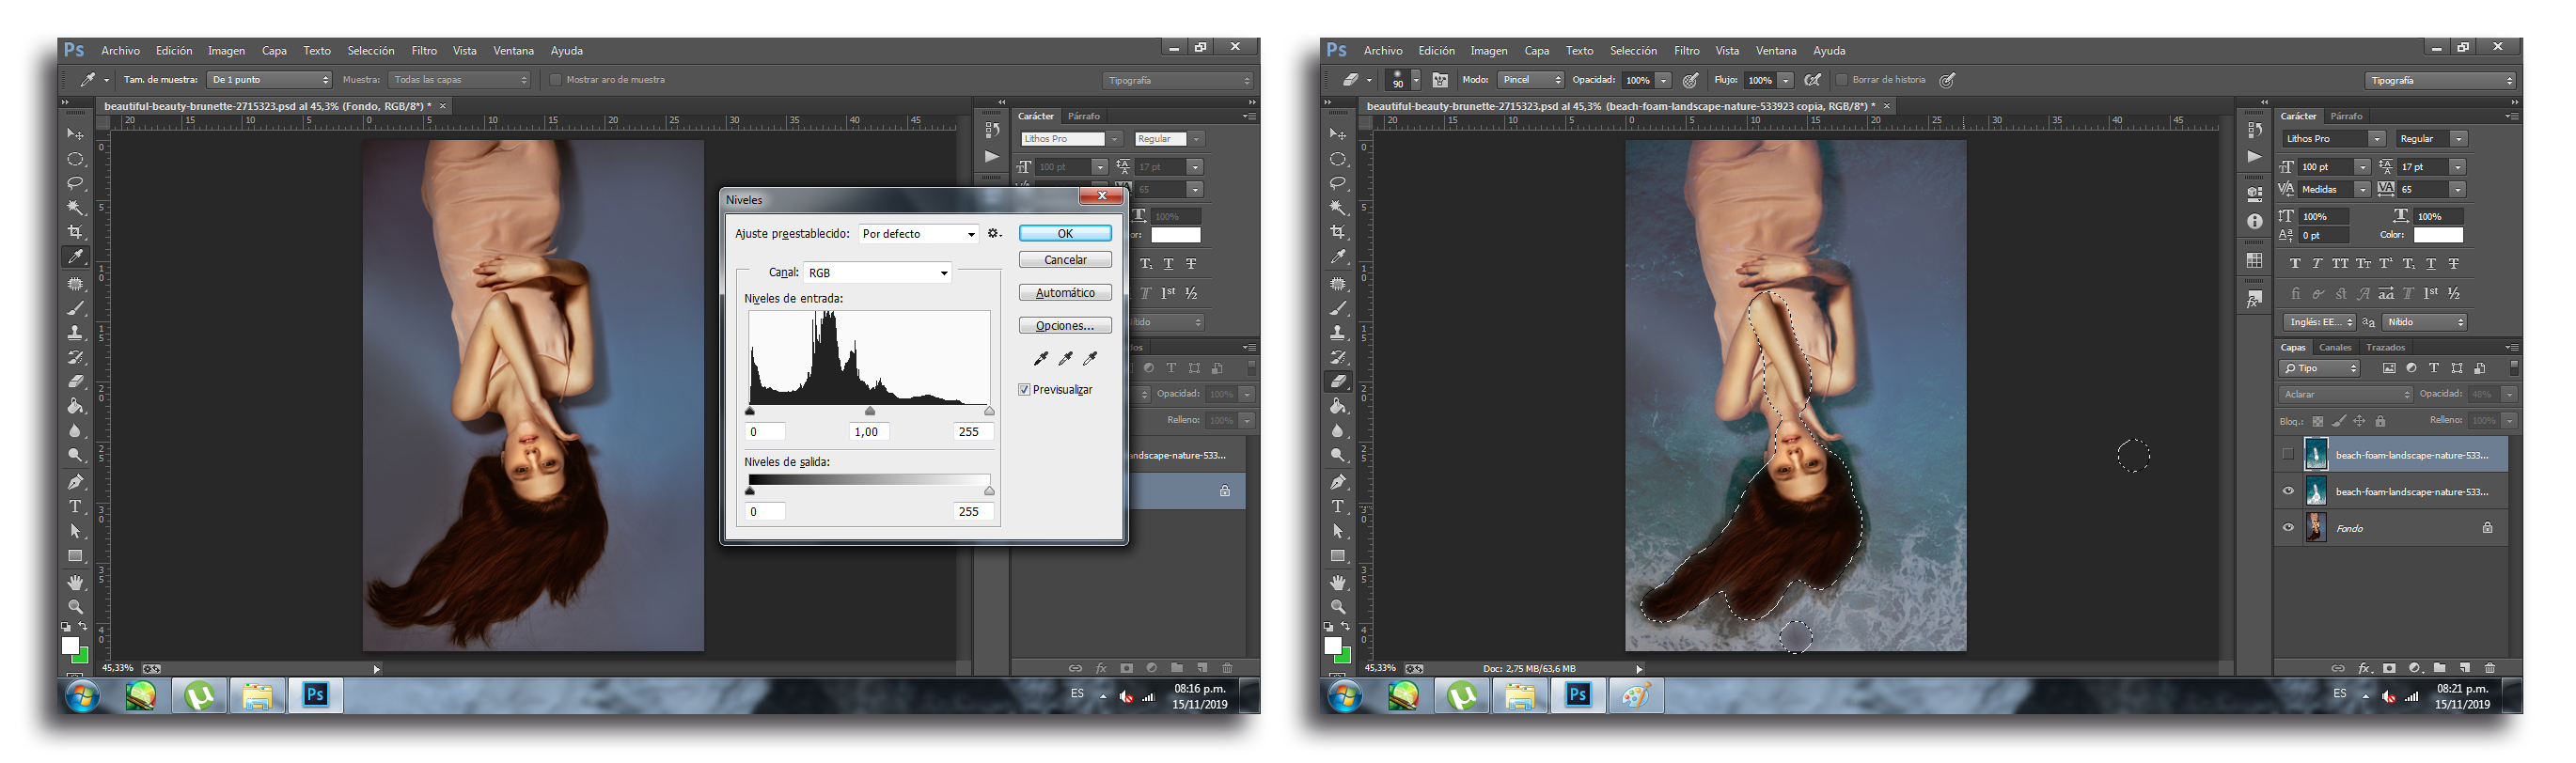
Task: Open the Selección menu in right window
Action: tap(1633, 50)
